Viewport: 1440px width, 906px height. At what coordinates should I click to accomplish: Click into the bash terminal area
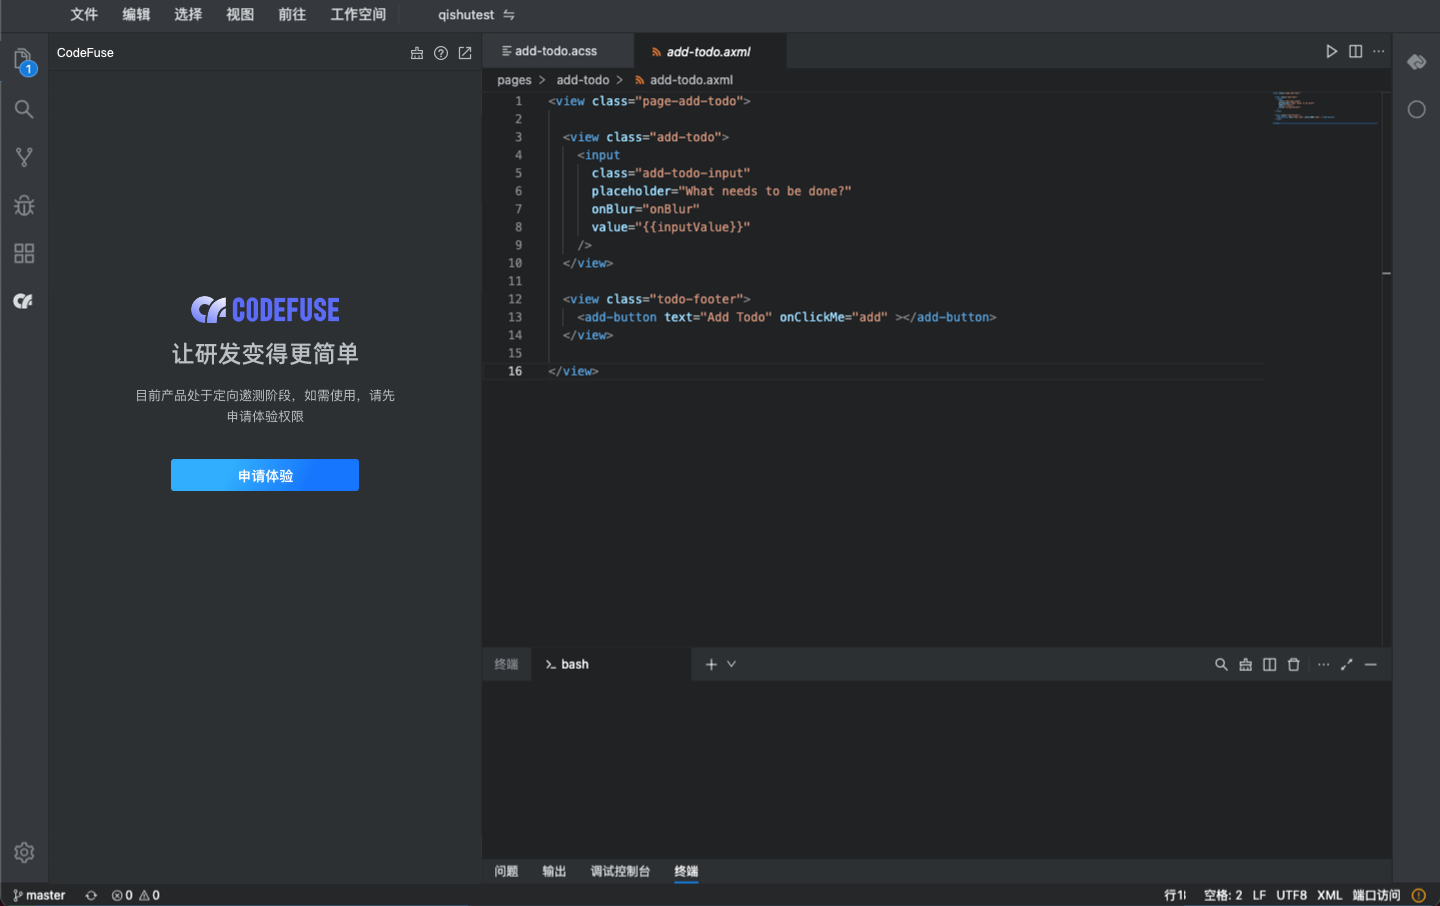point(936,768)
